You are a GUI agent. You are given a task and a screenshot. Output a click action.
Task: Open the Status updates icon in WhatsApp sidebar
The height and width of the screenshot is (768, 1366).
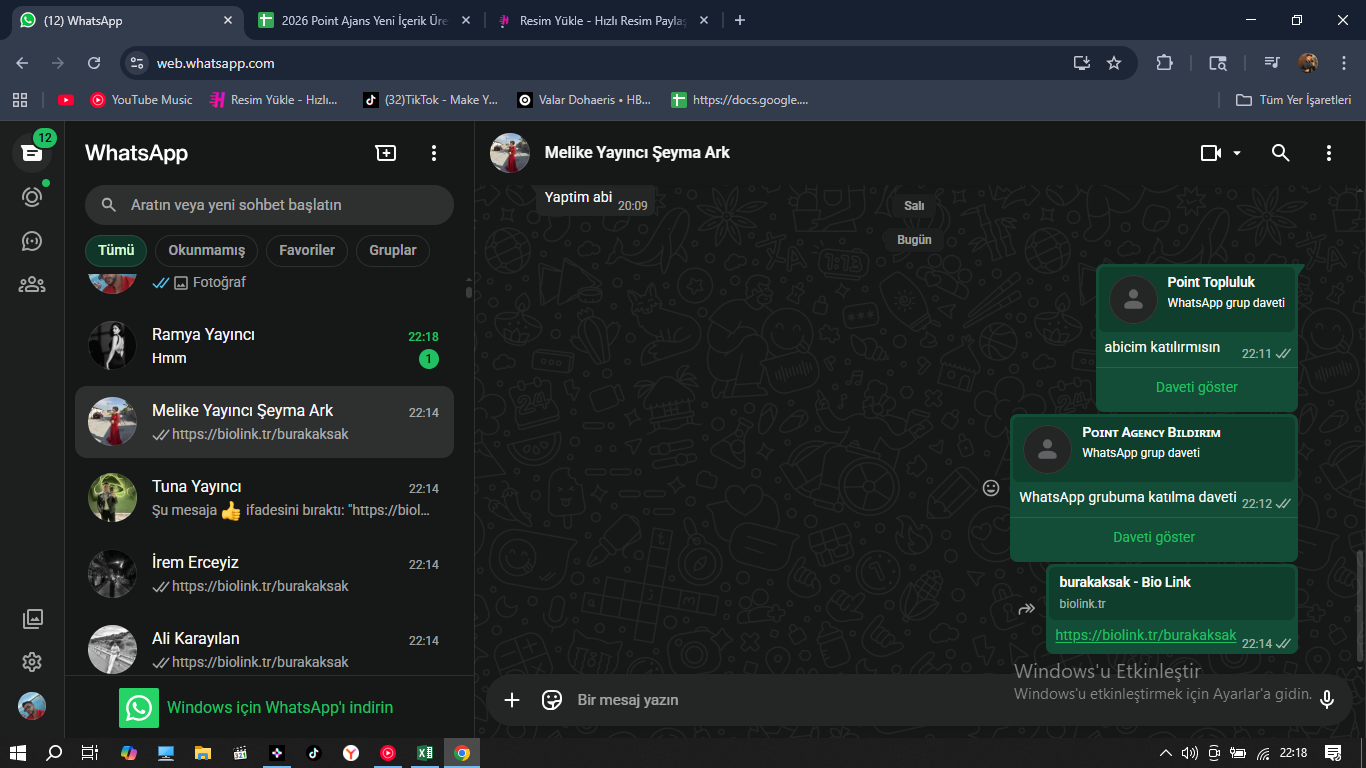[x=32, y=197]
